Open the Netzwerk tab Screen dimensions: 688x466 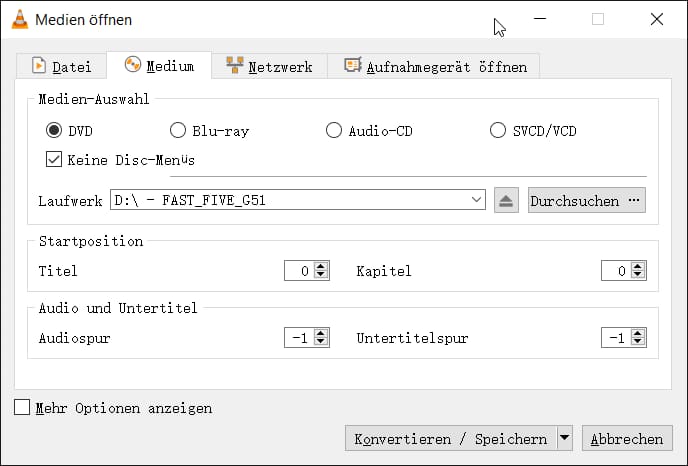tap(269, 67)
